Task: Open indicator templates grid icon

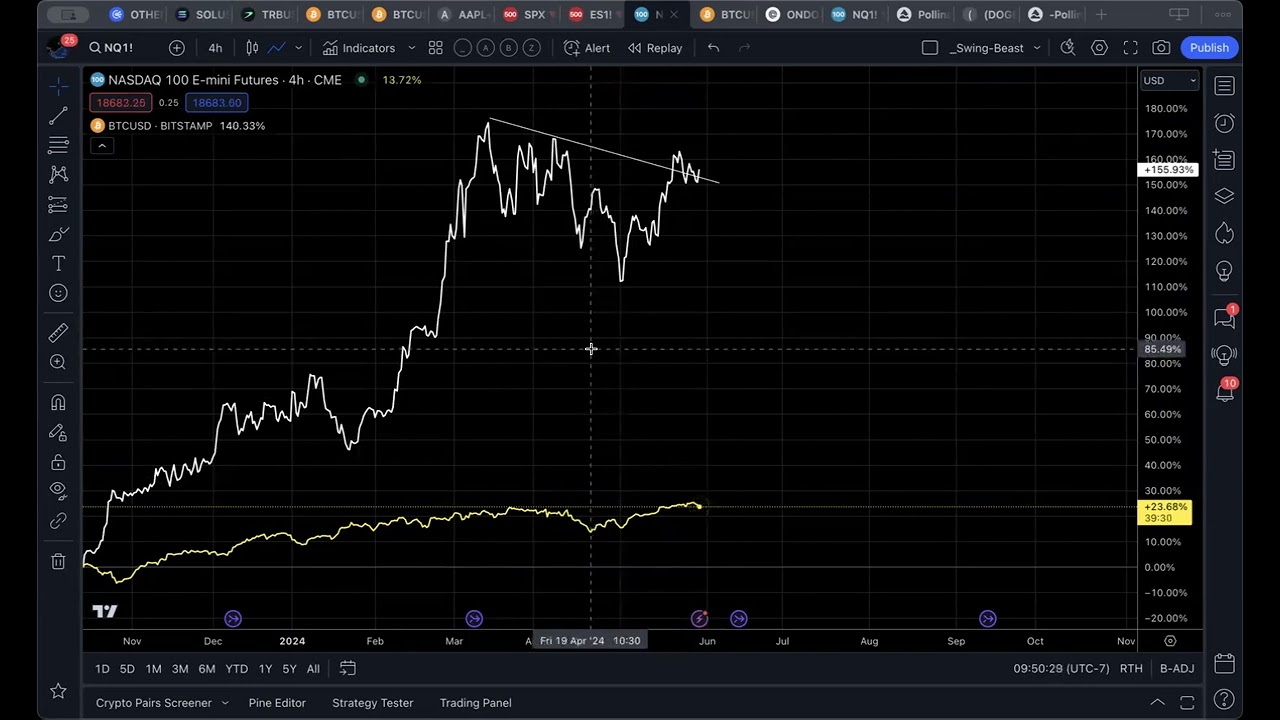Action: pyautogui.click(x=436, y=48)
